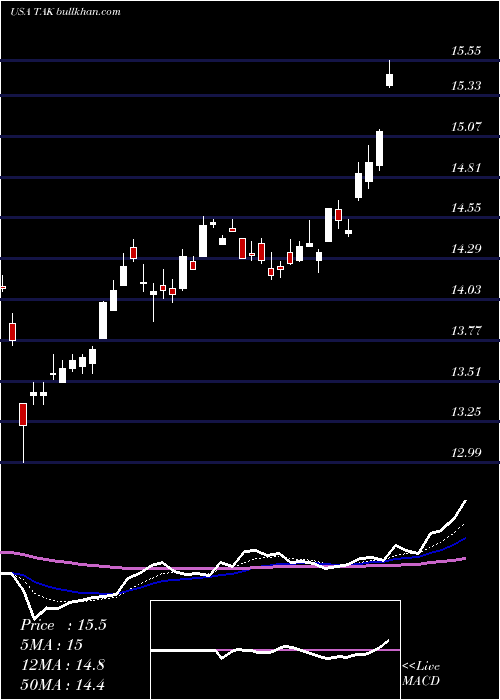Screen dimensions: 500x700
Task: Click the 5MA : 15 readout
Action: (x=51, y=645)
